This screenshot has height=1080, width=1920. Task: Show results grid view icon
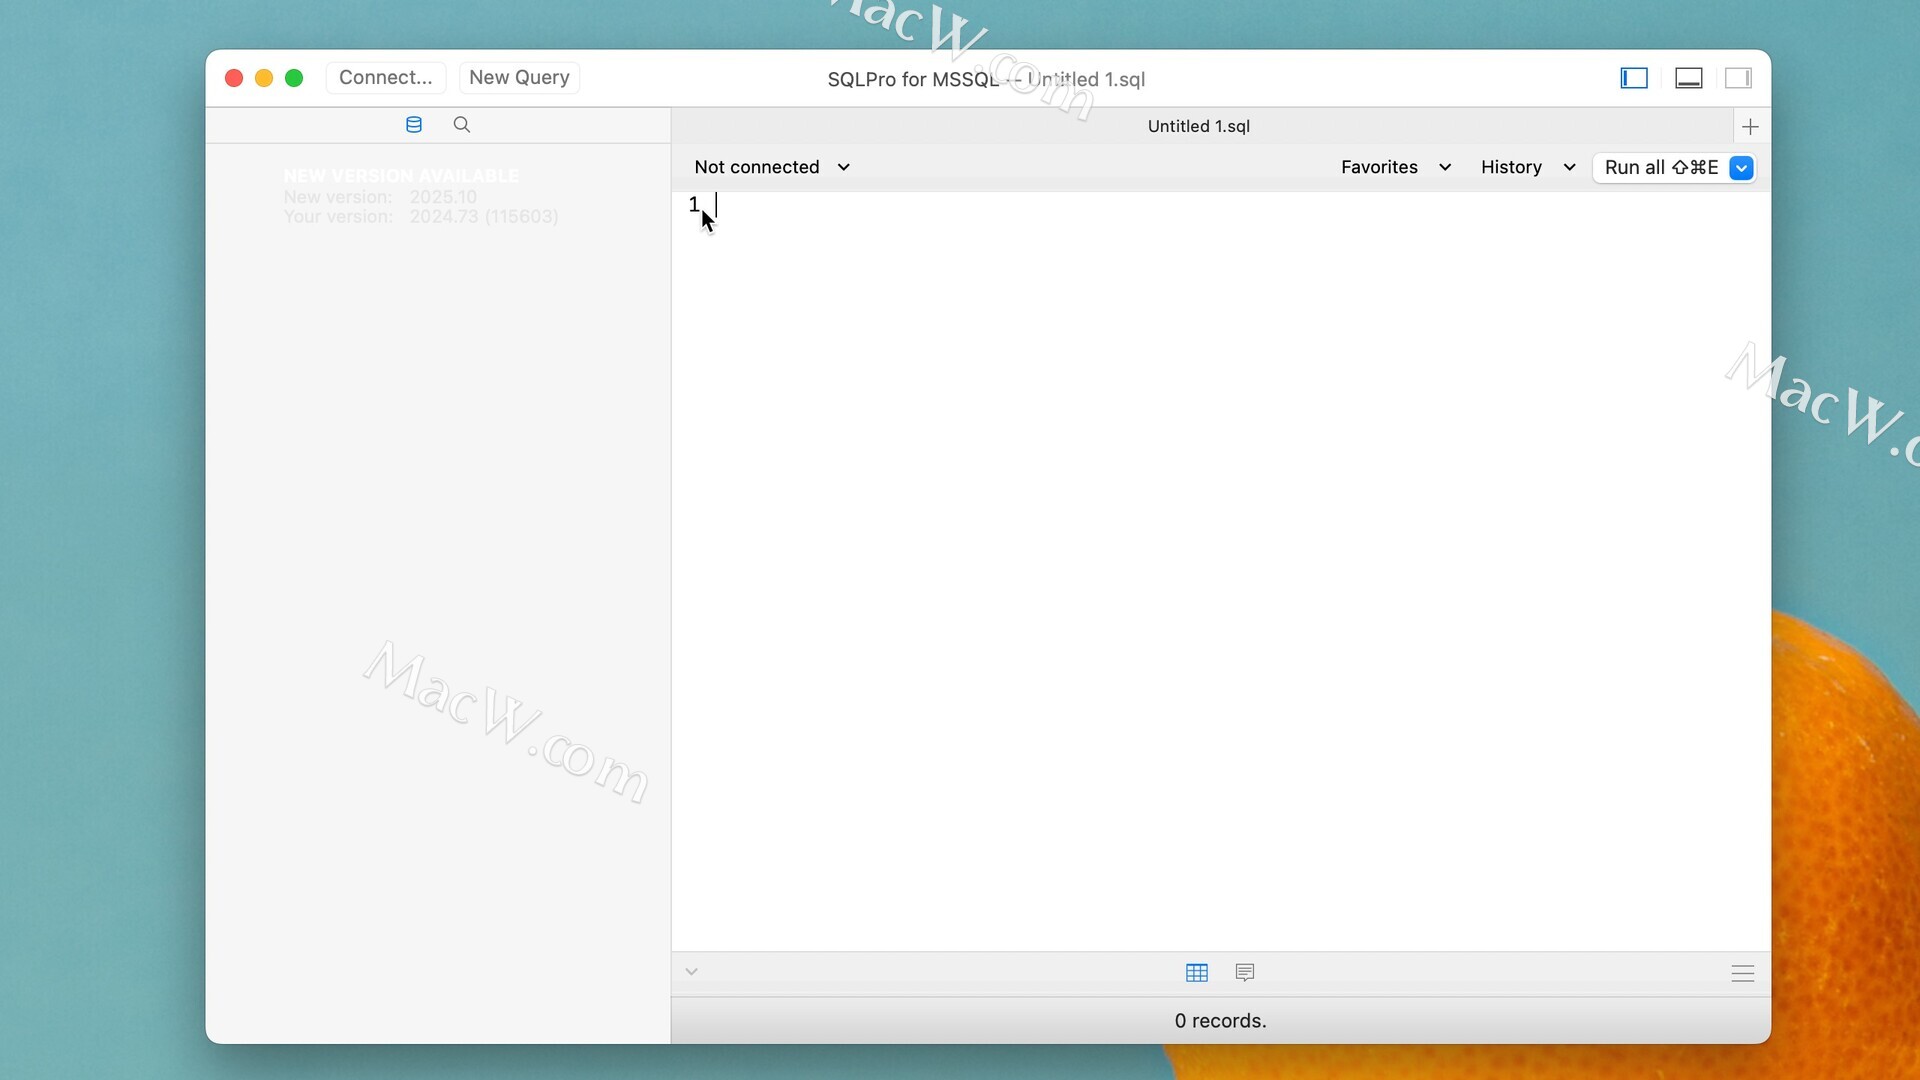click(1197, 973)
